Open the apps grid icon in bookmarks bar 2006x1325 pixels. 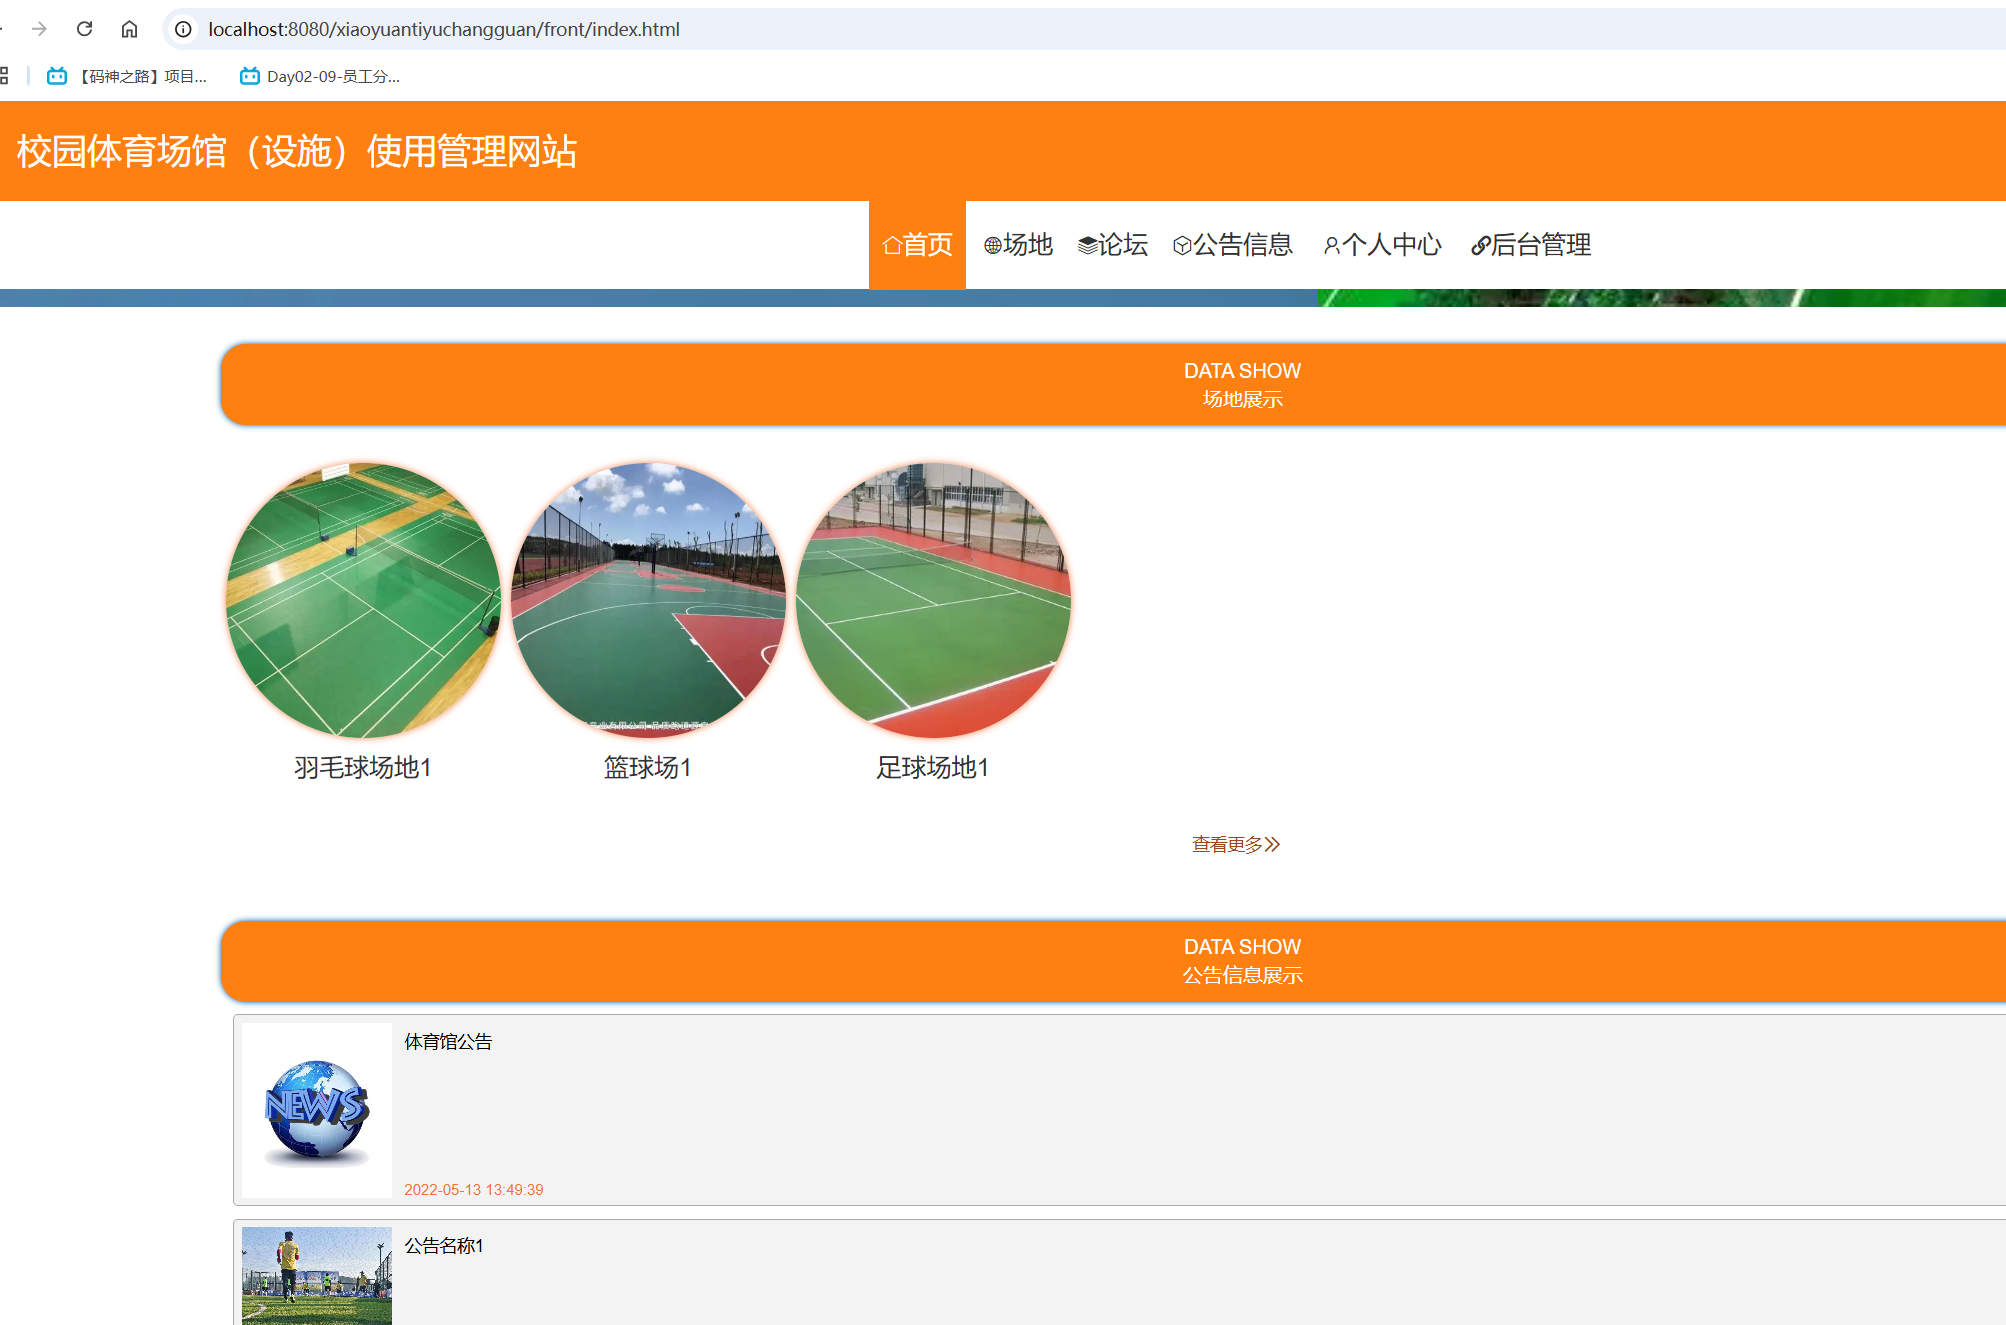pos(4,76)
